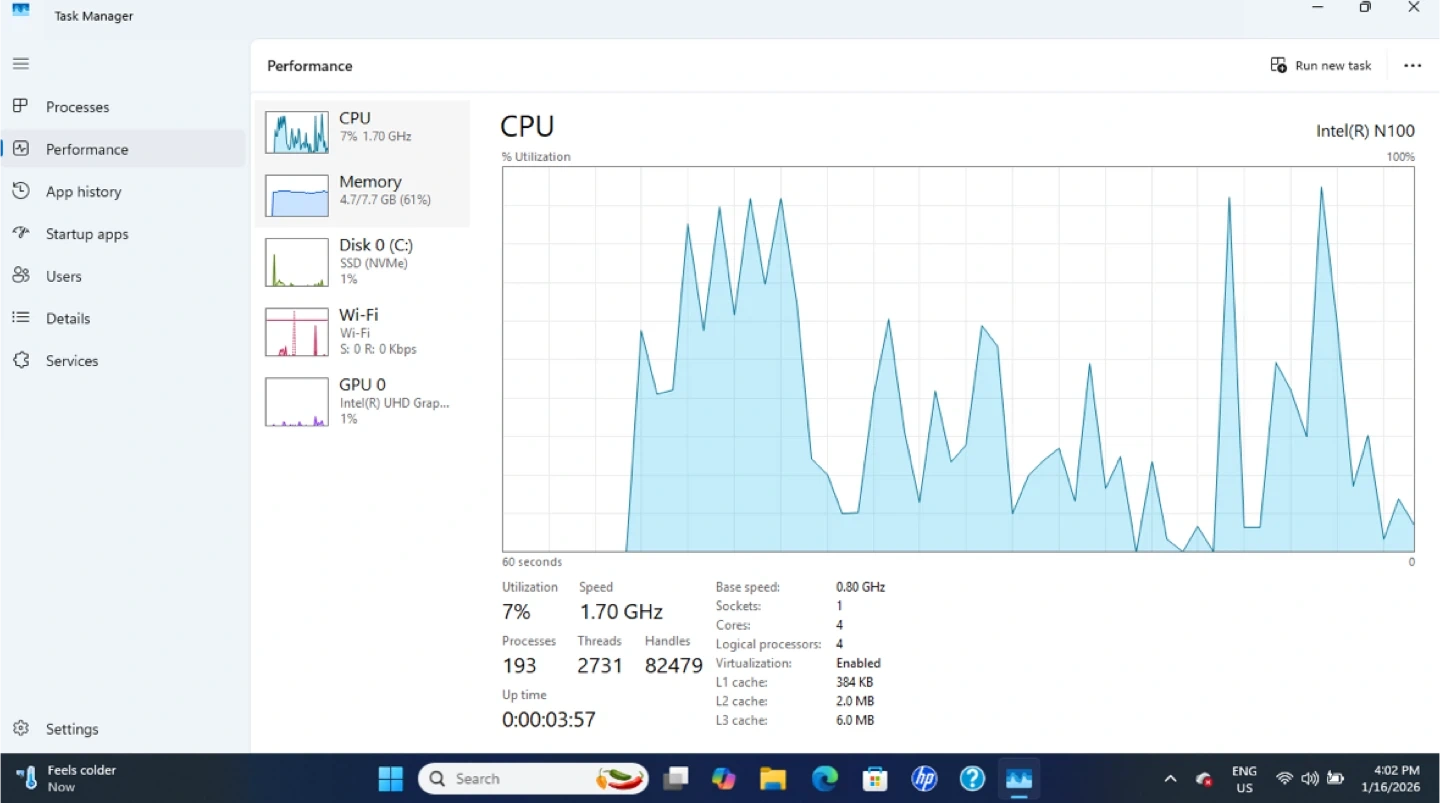Expand the system tray hidden icons chevron
1440x803 pixels.
pyautogui.click(x=1170, y=779)
